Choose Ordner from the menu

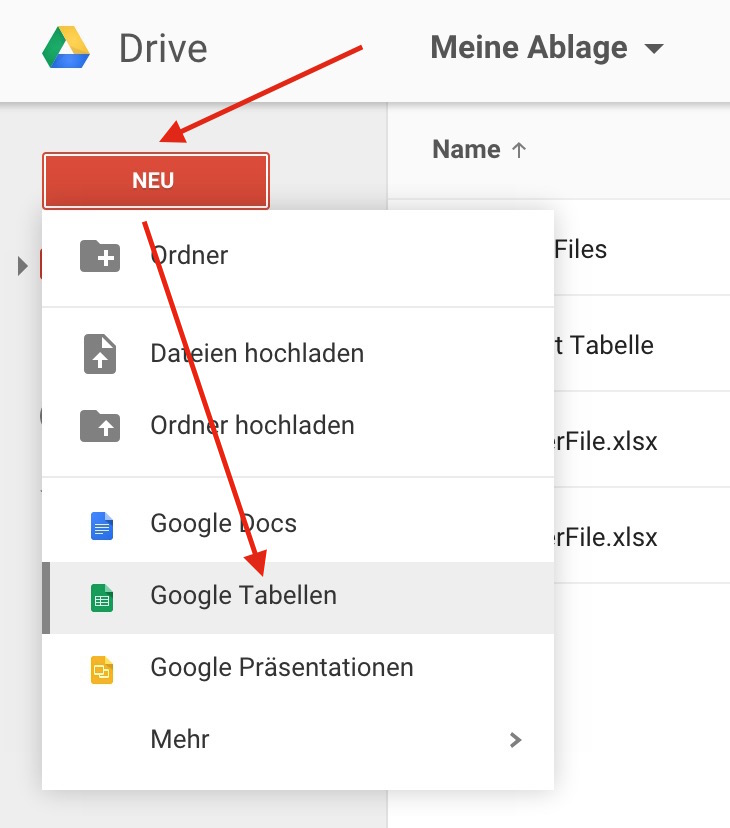point(298,258)
